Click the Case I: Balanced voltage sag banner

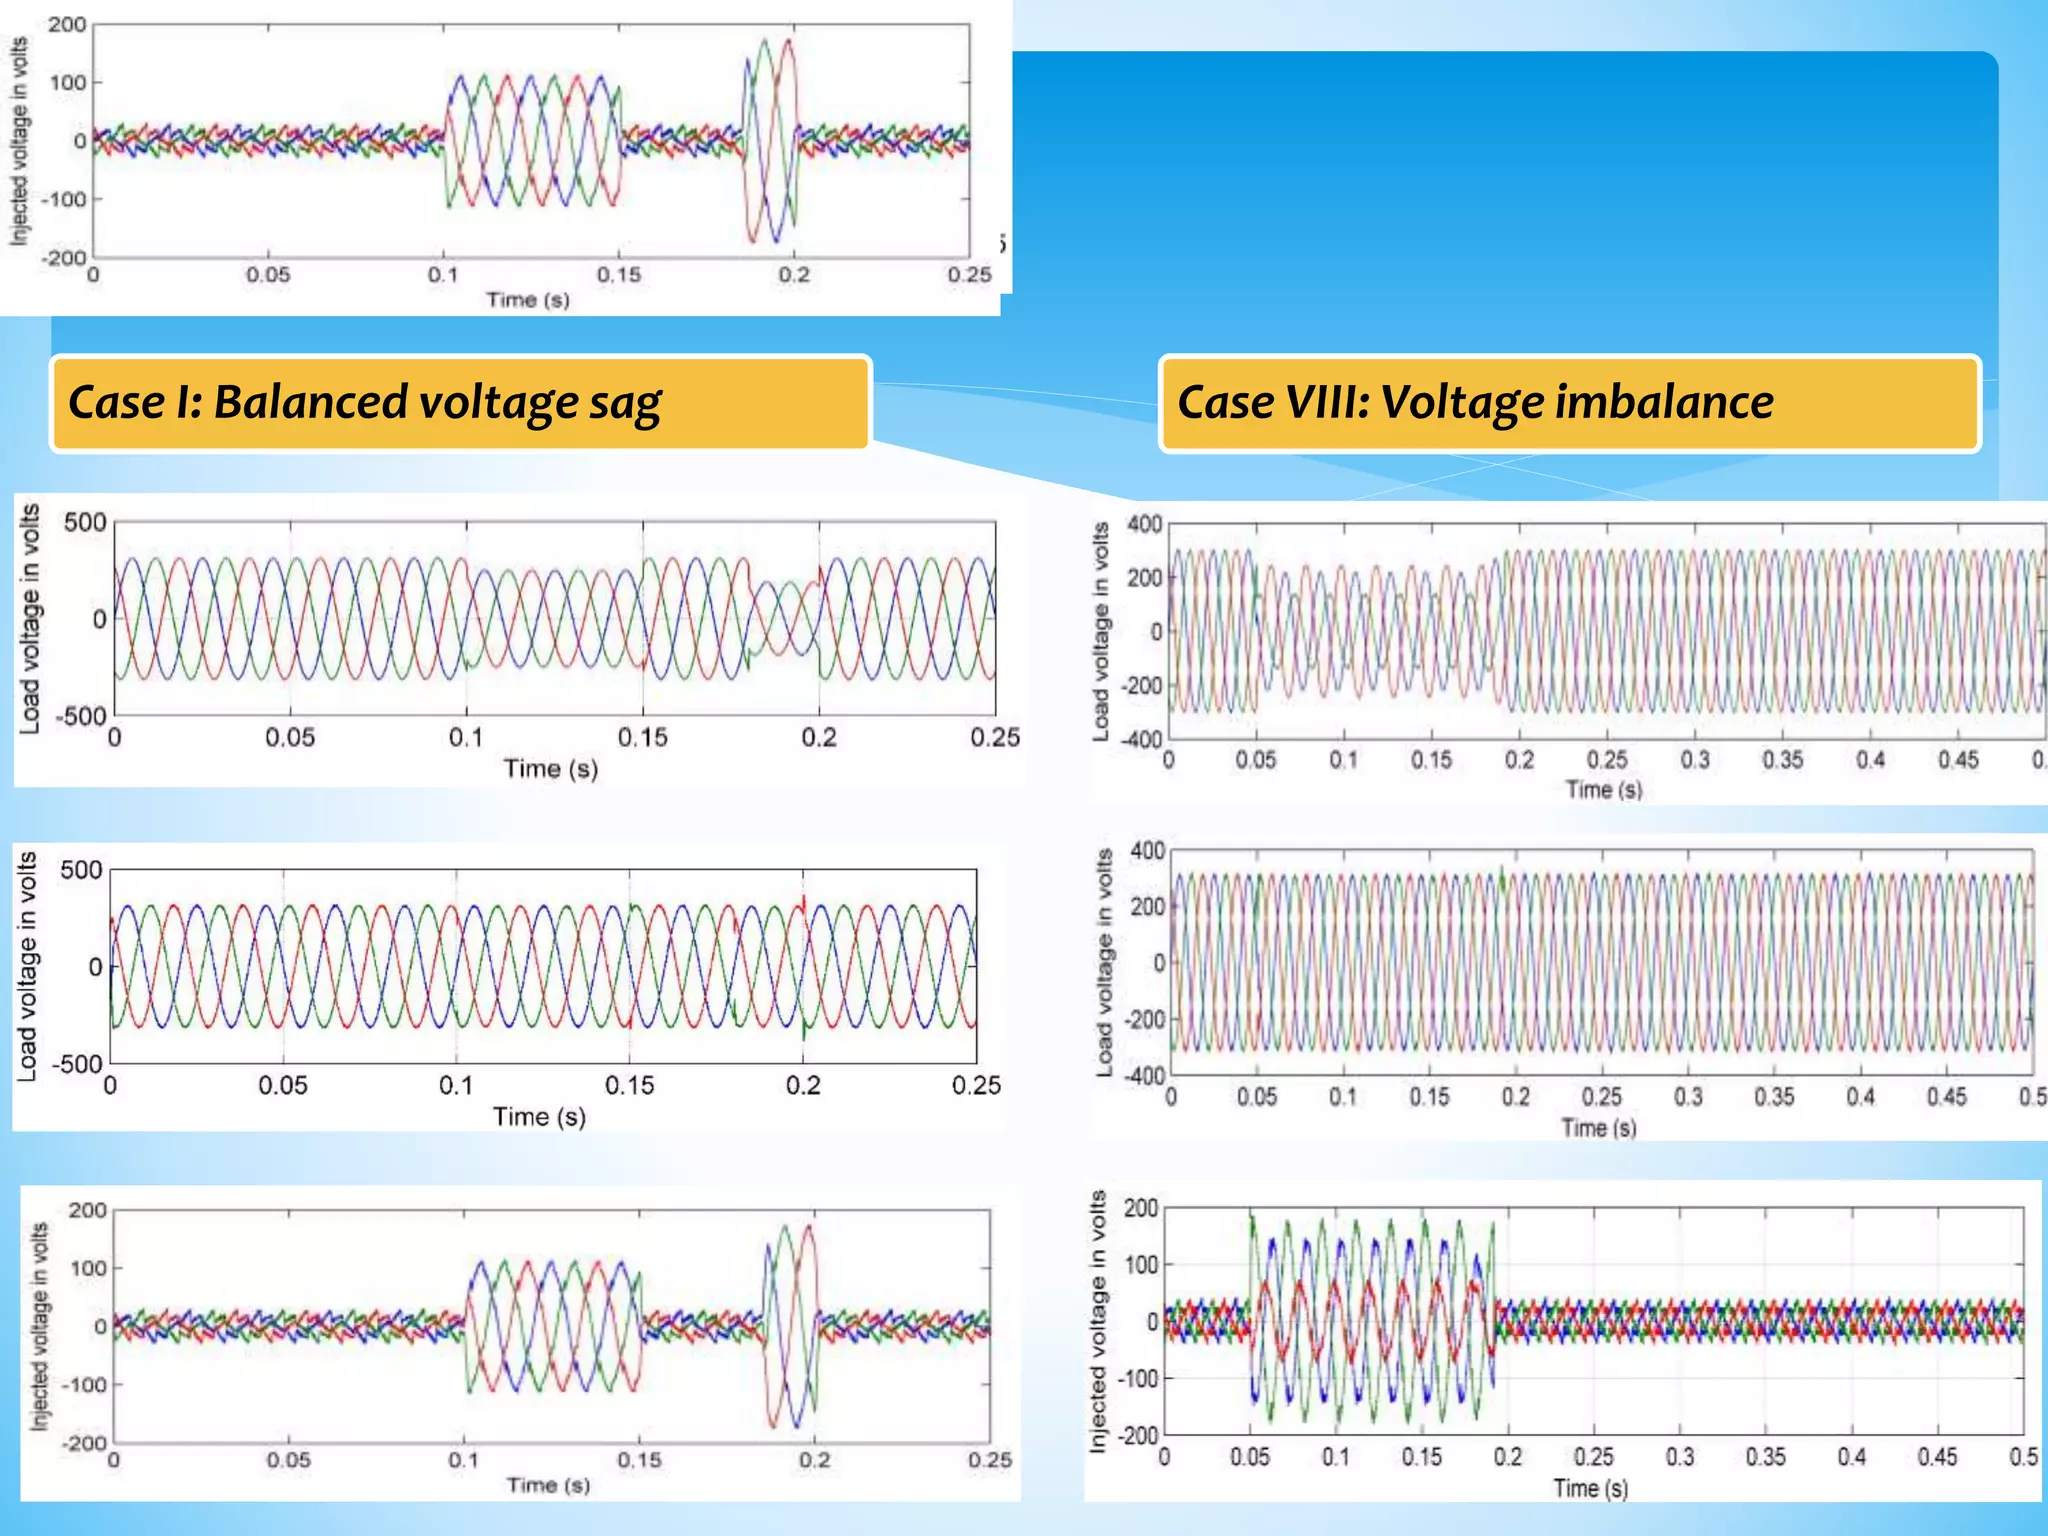point(460,403)
